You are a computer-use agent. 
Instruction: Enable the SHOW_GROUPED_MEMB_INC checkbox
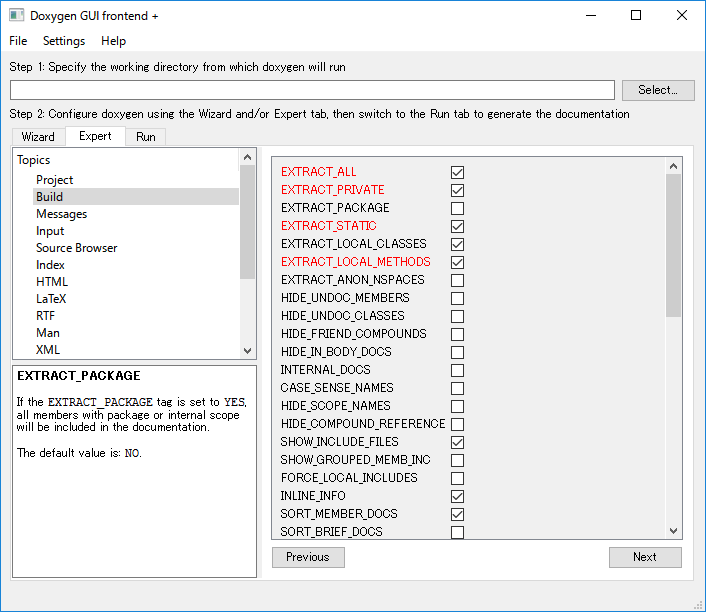(457, 460)
